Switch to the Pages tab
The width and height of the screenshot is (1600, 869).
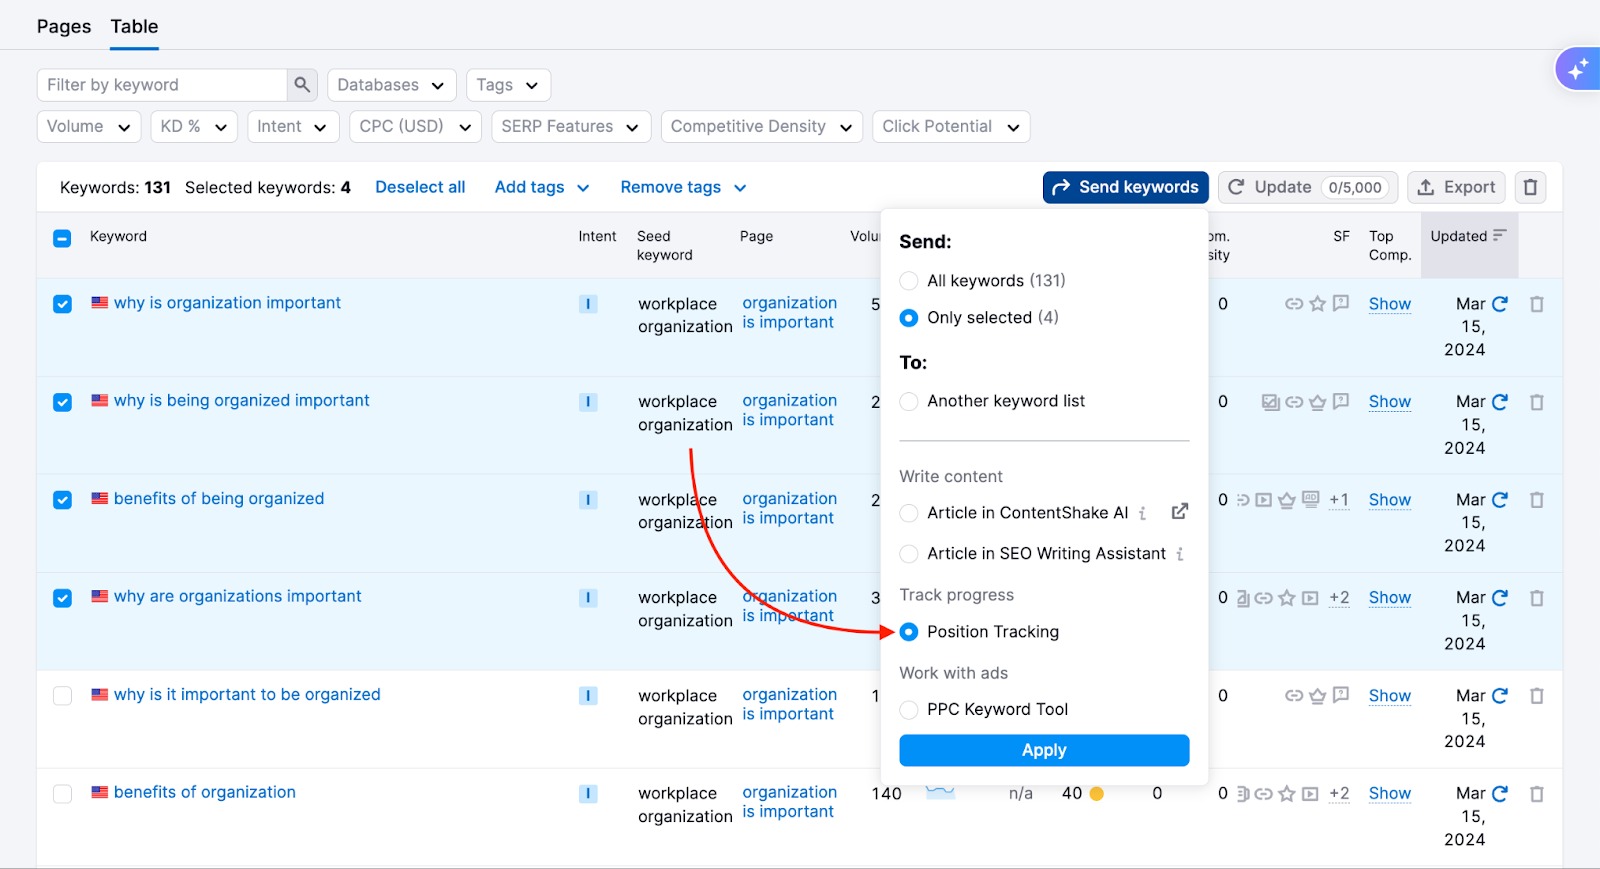64,27
